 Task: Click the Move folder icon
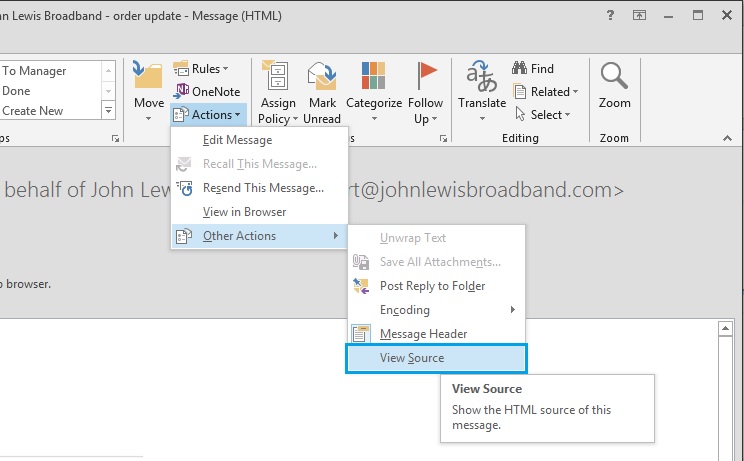pyautogui.click(x=148, y=78)
